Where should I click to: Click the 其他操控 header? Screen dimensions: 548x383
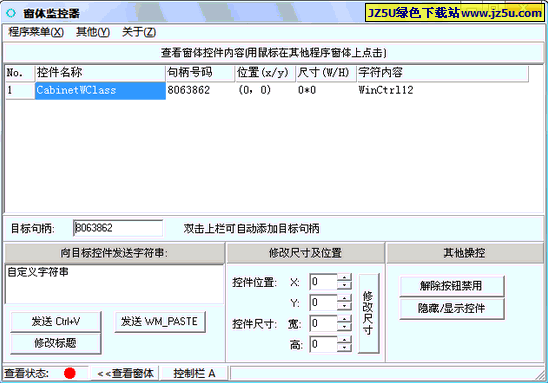[464, 253]
